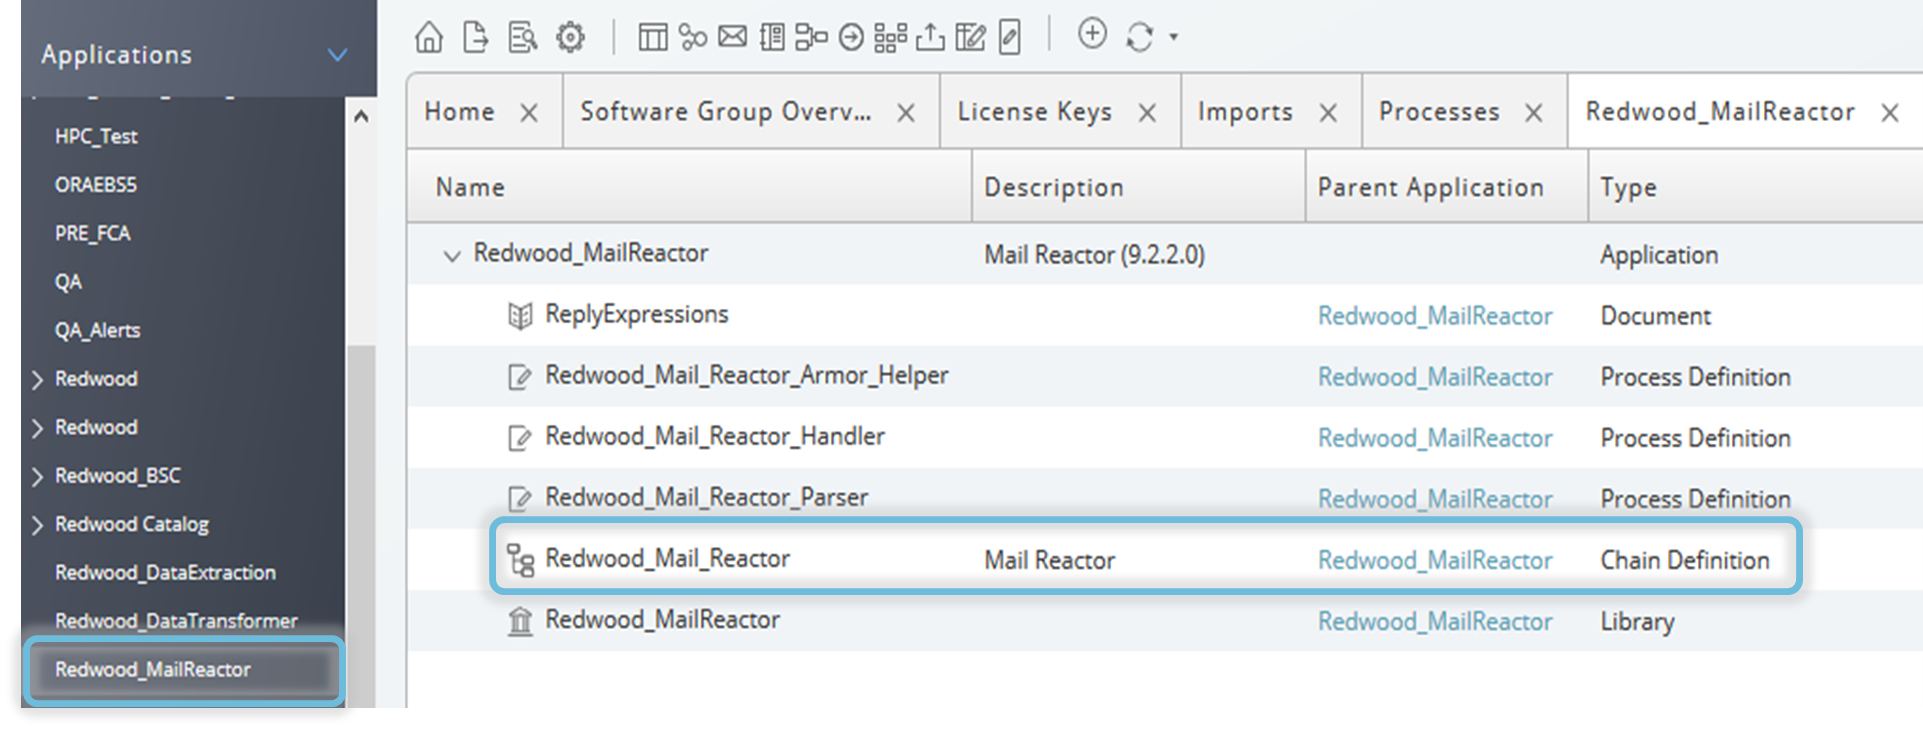Click the Redwood_Mail_Reactor_Handler process icon
Viewport: 1923px width, 730px height.
point(520,438)
